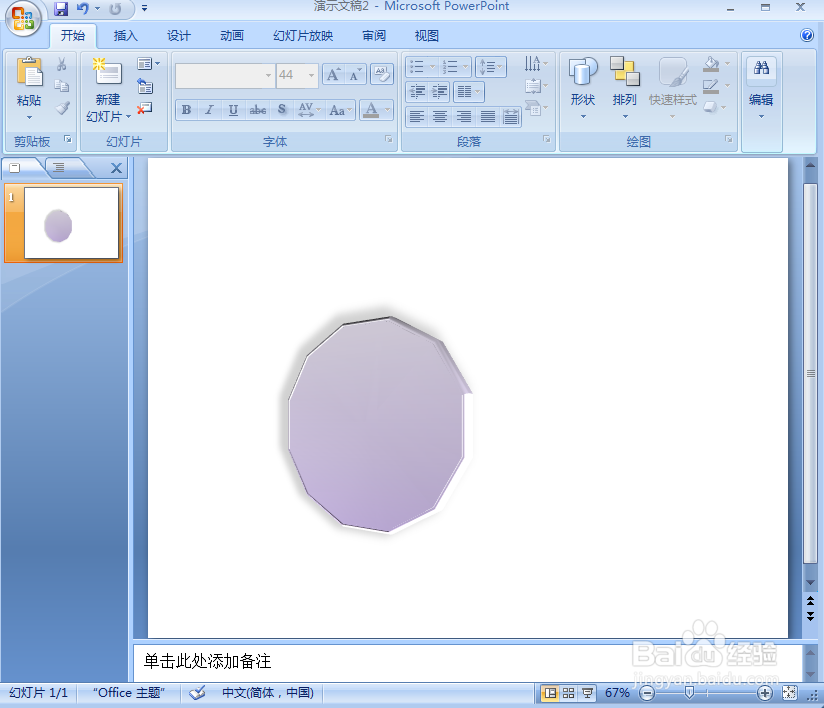Cut selection with scissors icon
The image size is (824, 708).
(62, 64)
